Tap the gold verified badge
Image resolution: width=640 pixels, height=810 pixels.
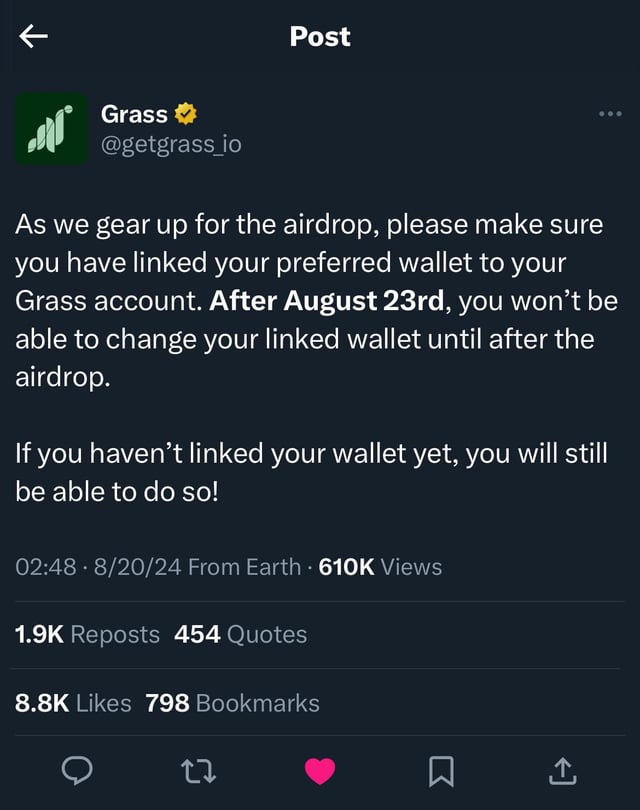(x=186, y=114)
